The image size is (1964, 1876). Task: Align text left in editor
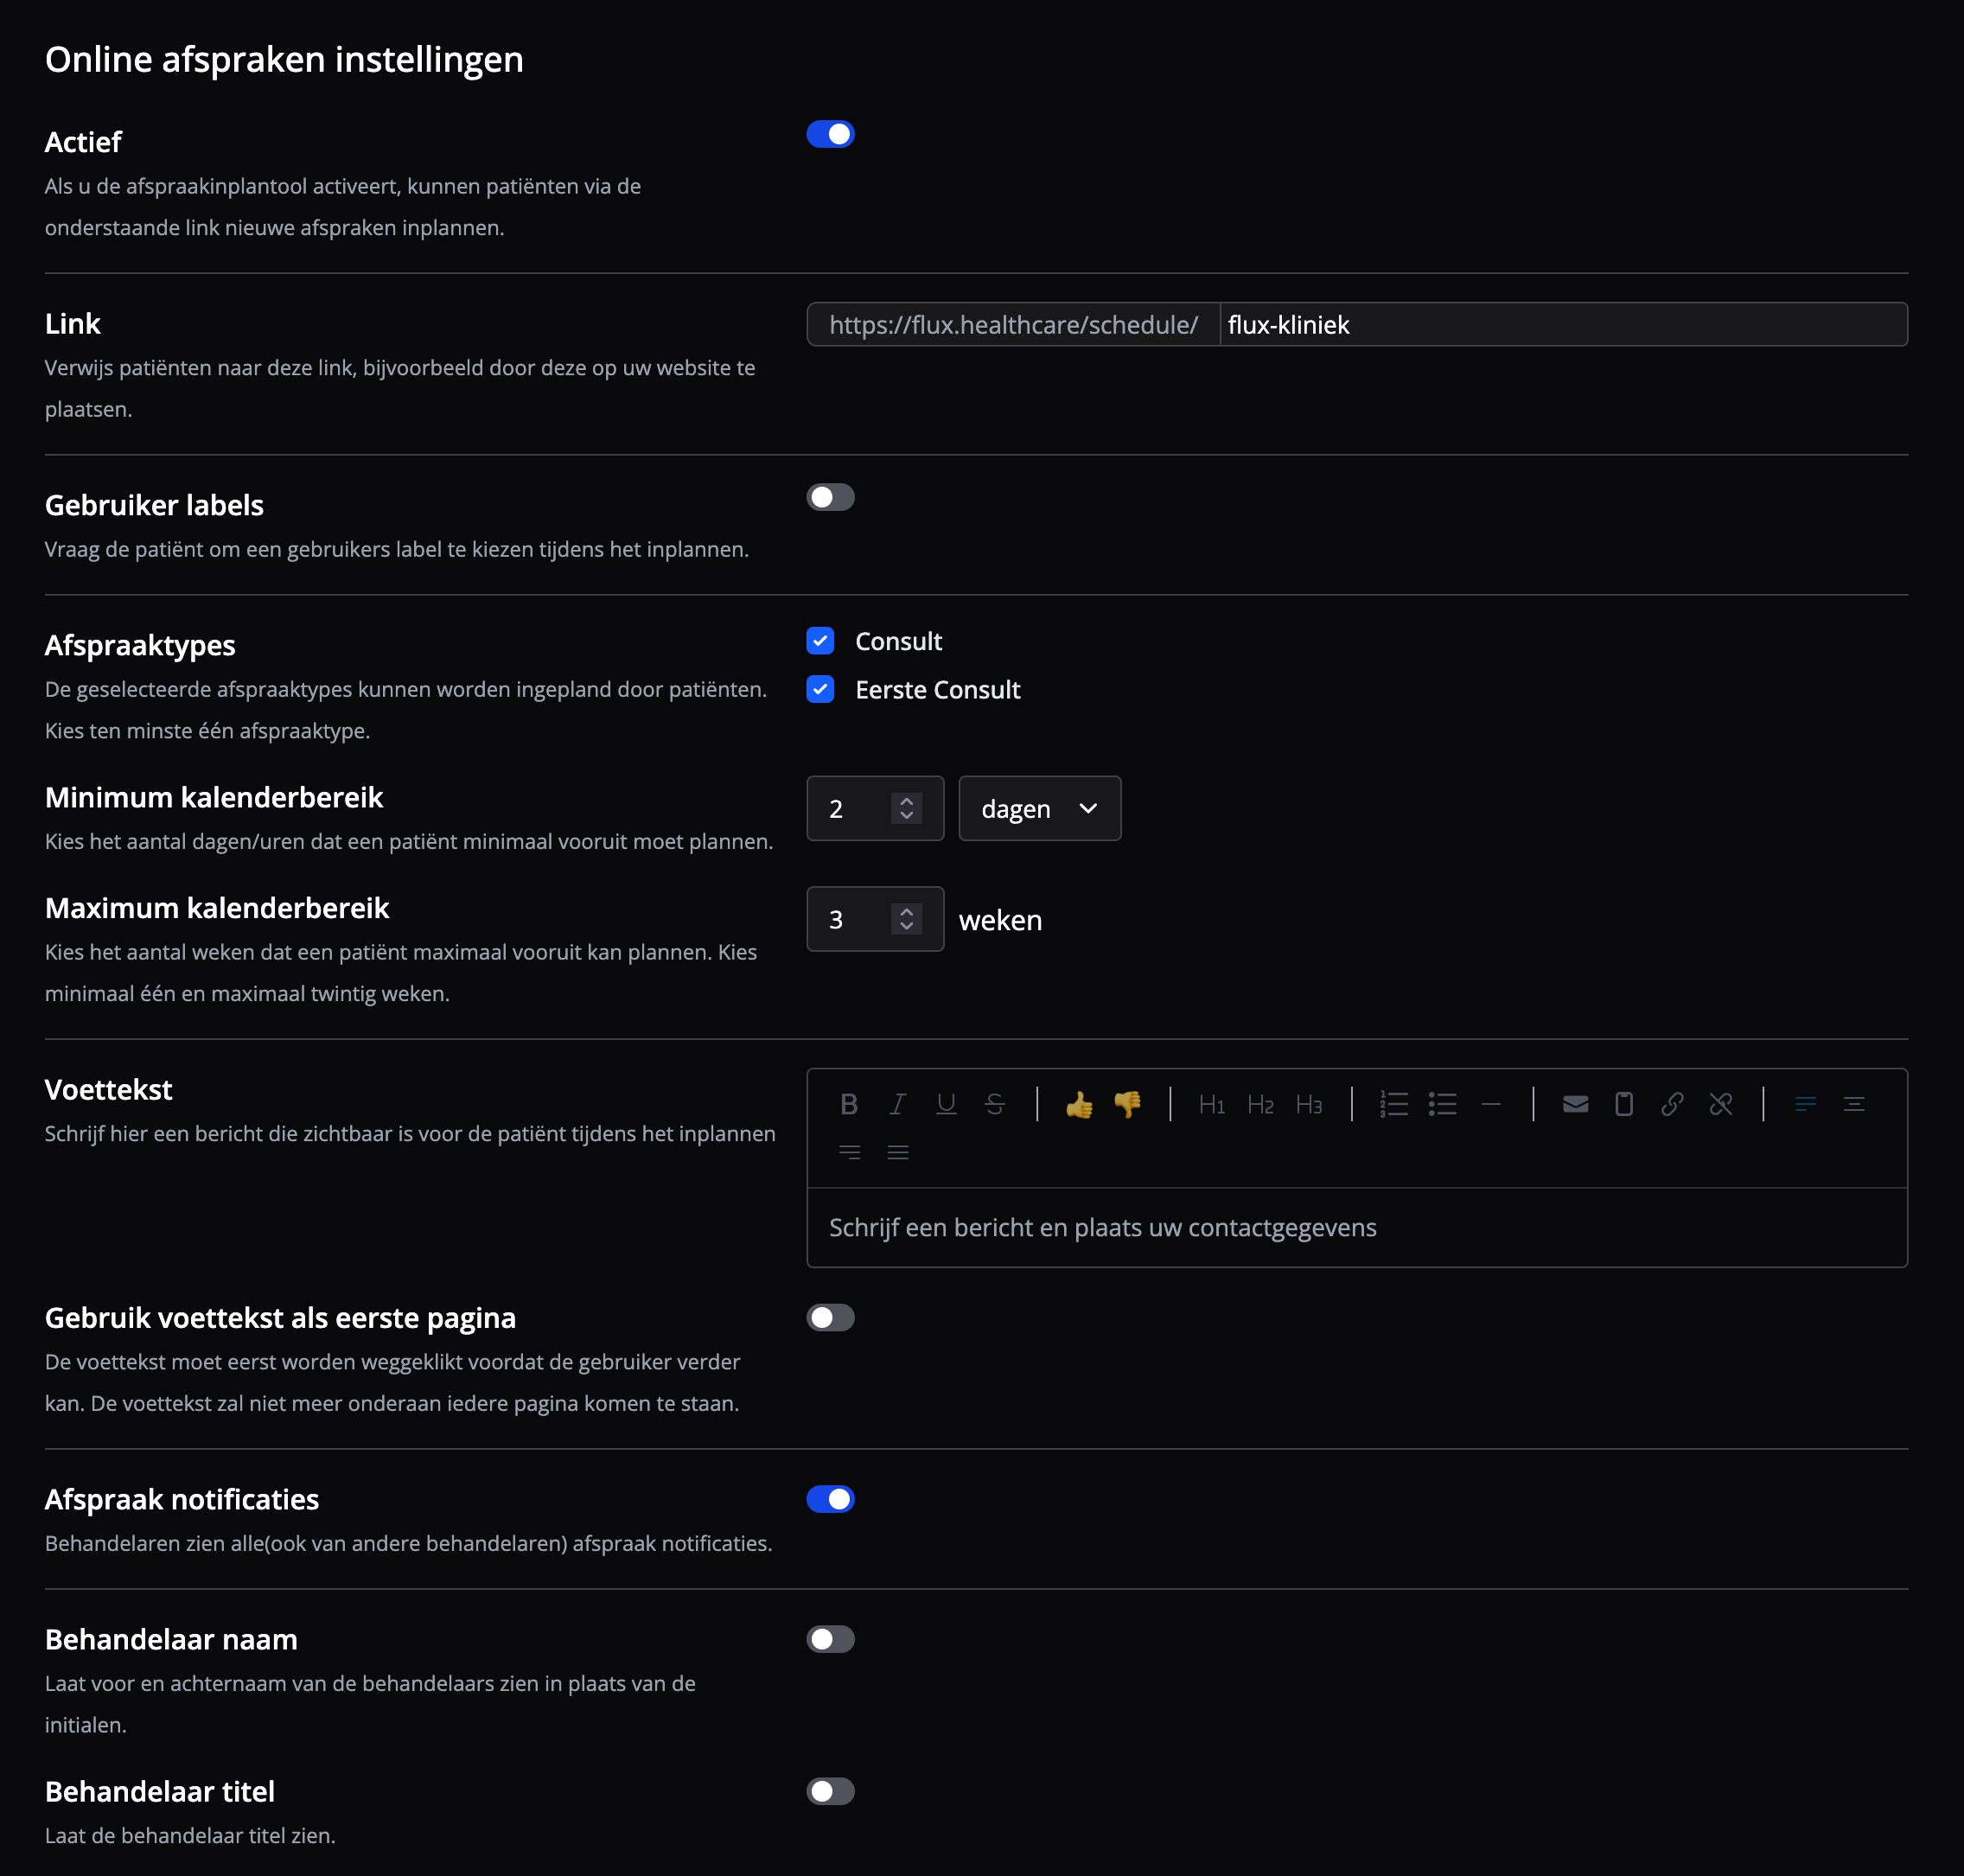1805,1104
